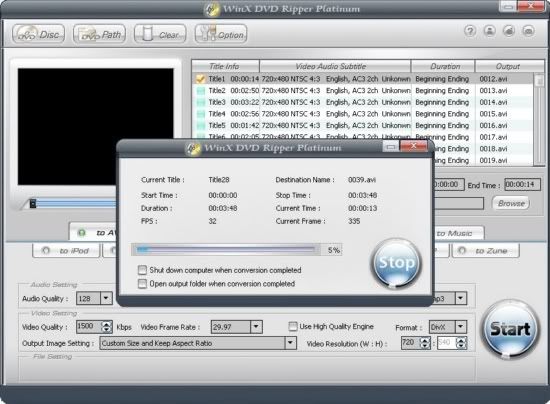Select the to iPod radio tab

click(66, 251)
